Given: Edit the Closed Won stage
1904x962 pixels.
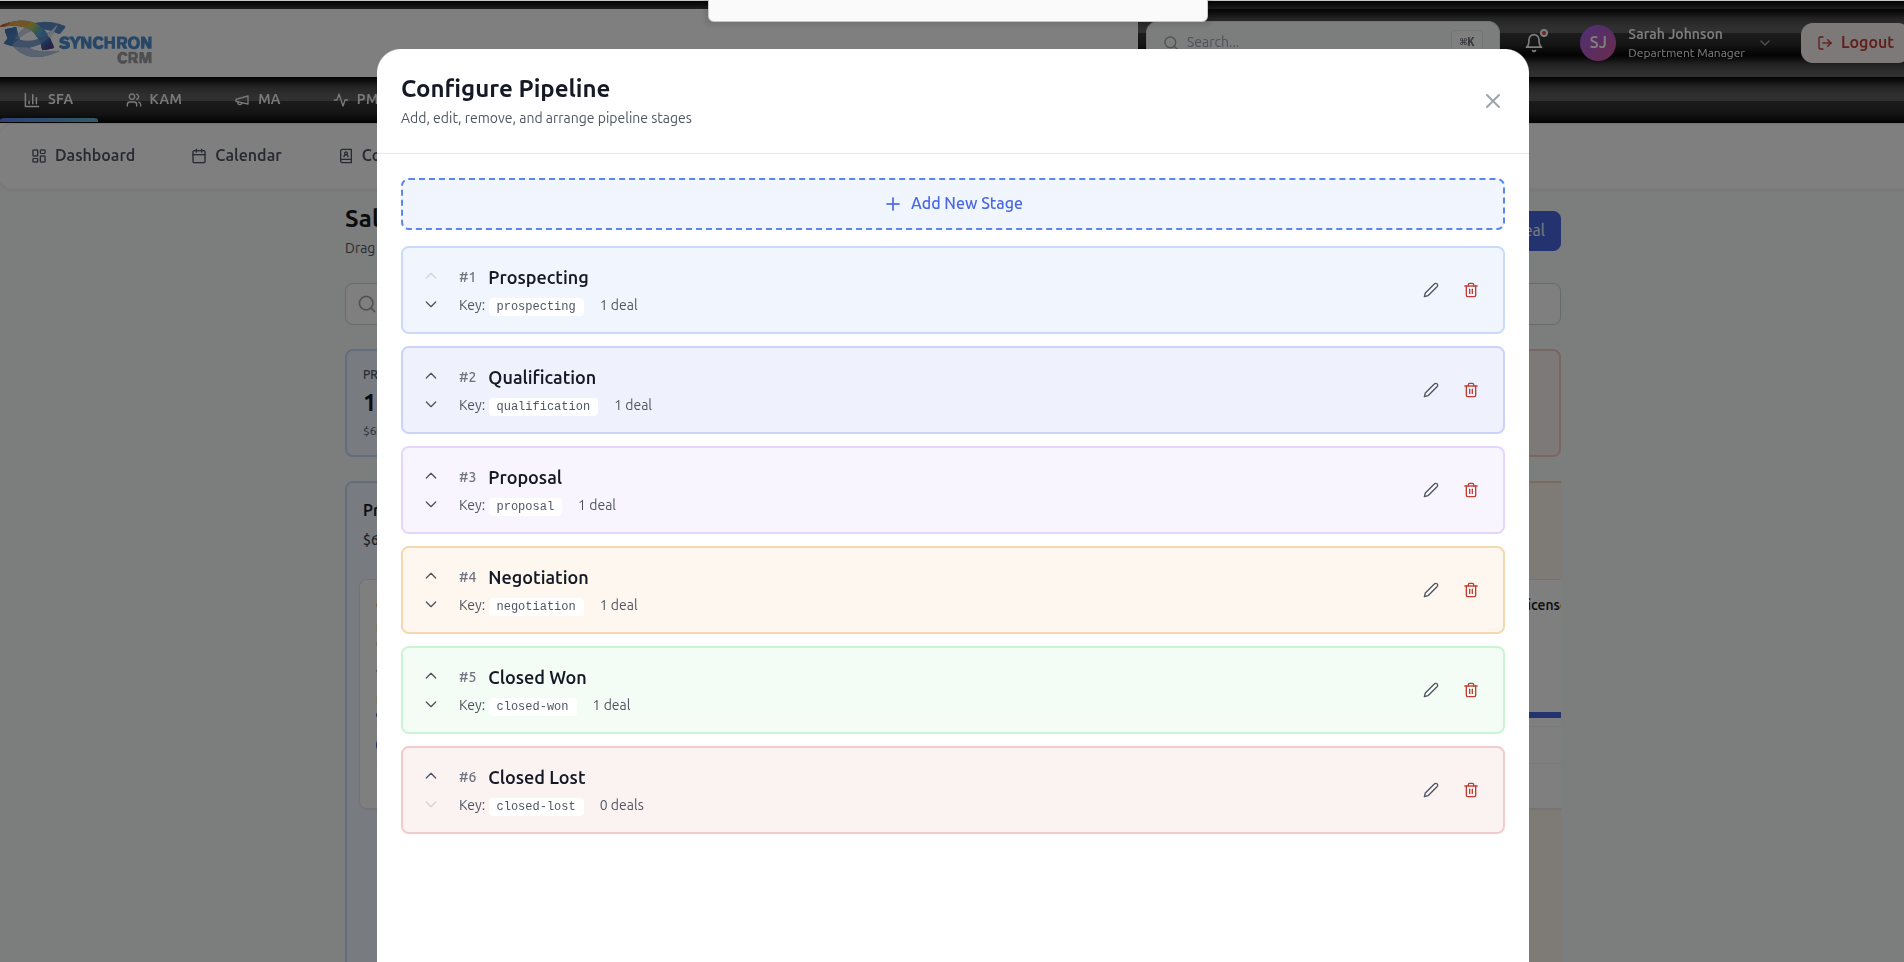Looking at the screenshot, I should pyautogui.click(x=1431, y=690).
